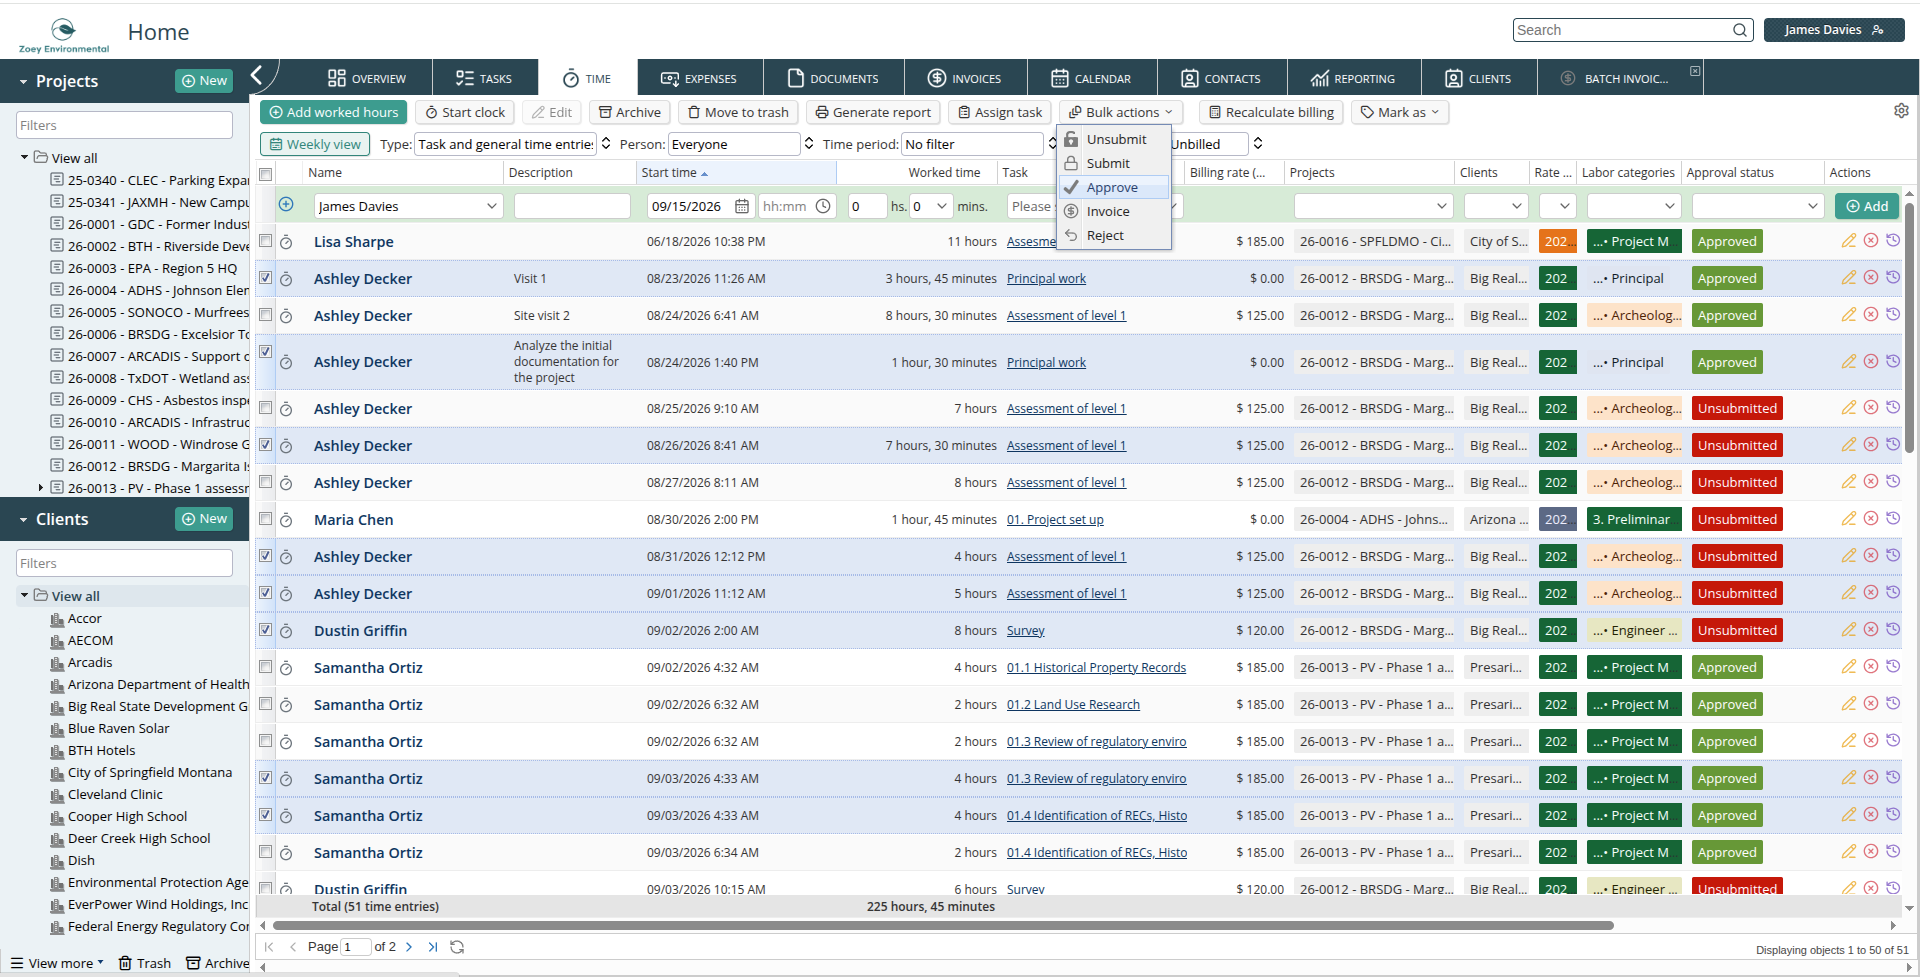Uncheck the Visit 1 Ashley Decker row checkbox

(266, 278)
